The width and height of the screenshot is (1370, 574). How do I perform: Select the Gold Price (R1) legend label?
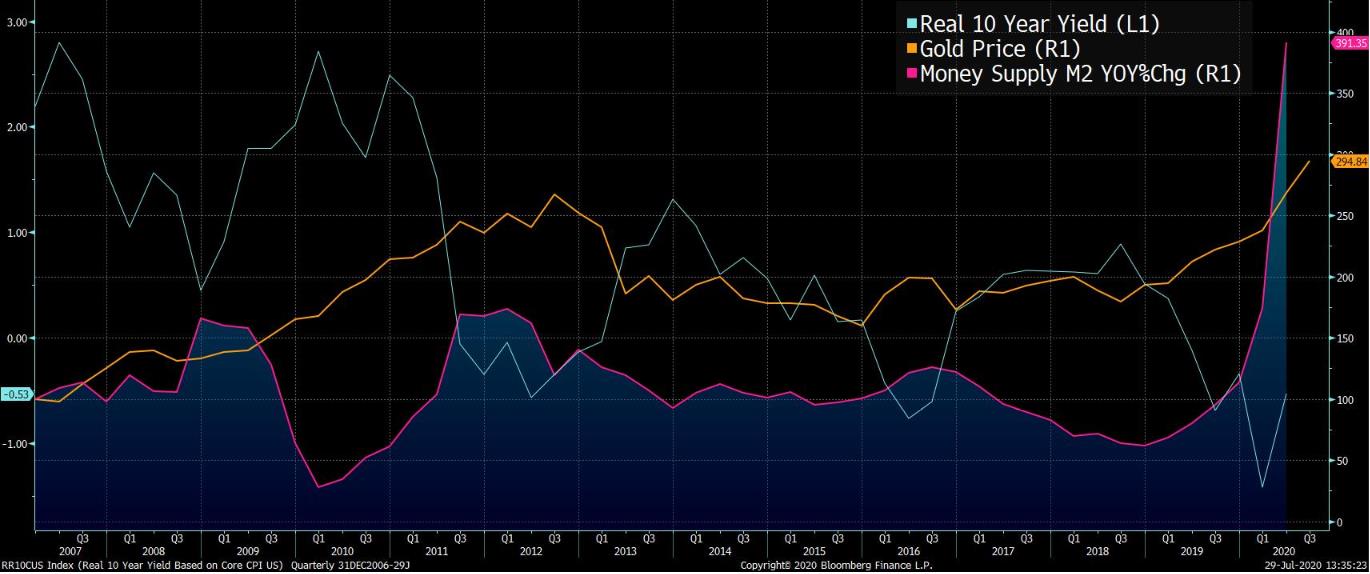tap(1000, 49)
